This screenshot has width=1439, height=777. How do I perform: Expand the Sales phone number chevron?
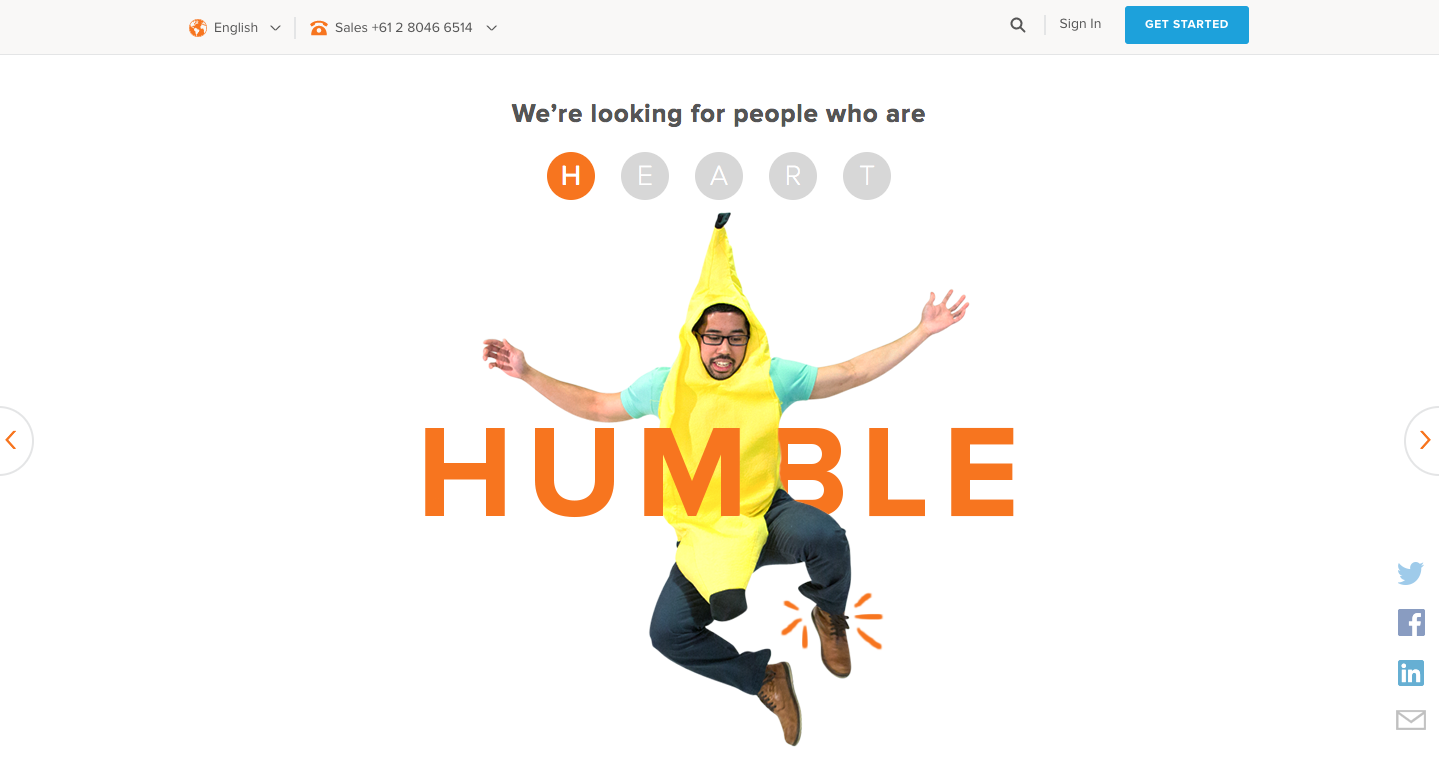click(x=491, y=28)
